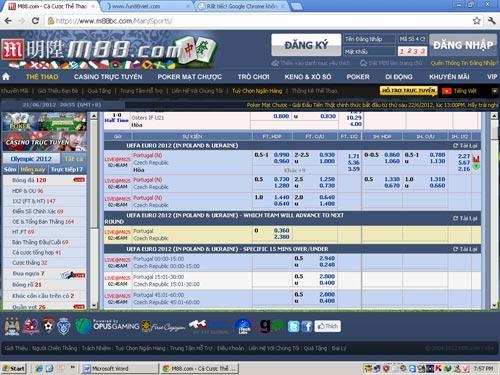Click Tải Lại next to UEFA EURO 2012

tap(465, 146)
